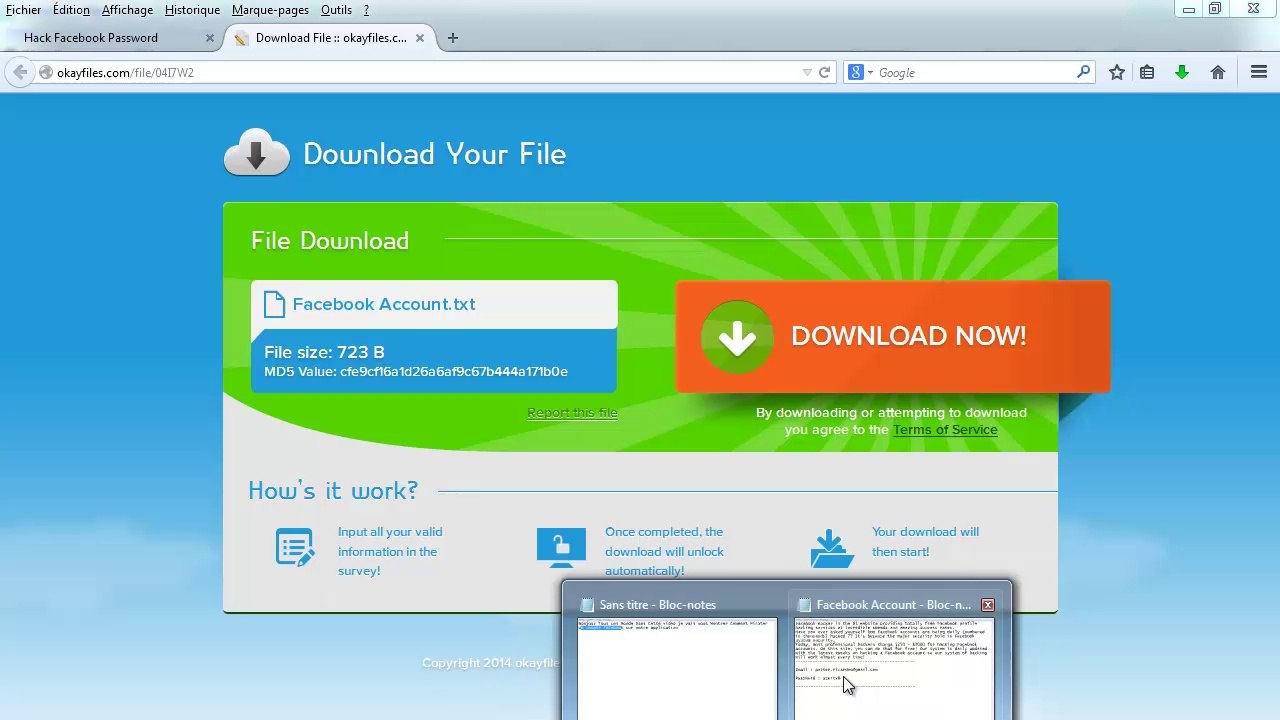Open the downloads arrow panel

tap(1182, 72)
